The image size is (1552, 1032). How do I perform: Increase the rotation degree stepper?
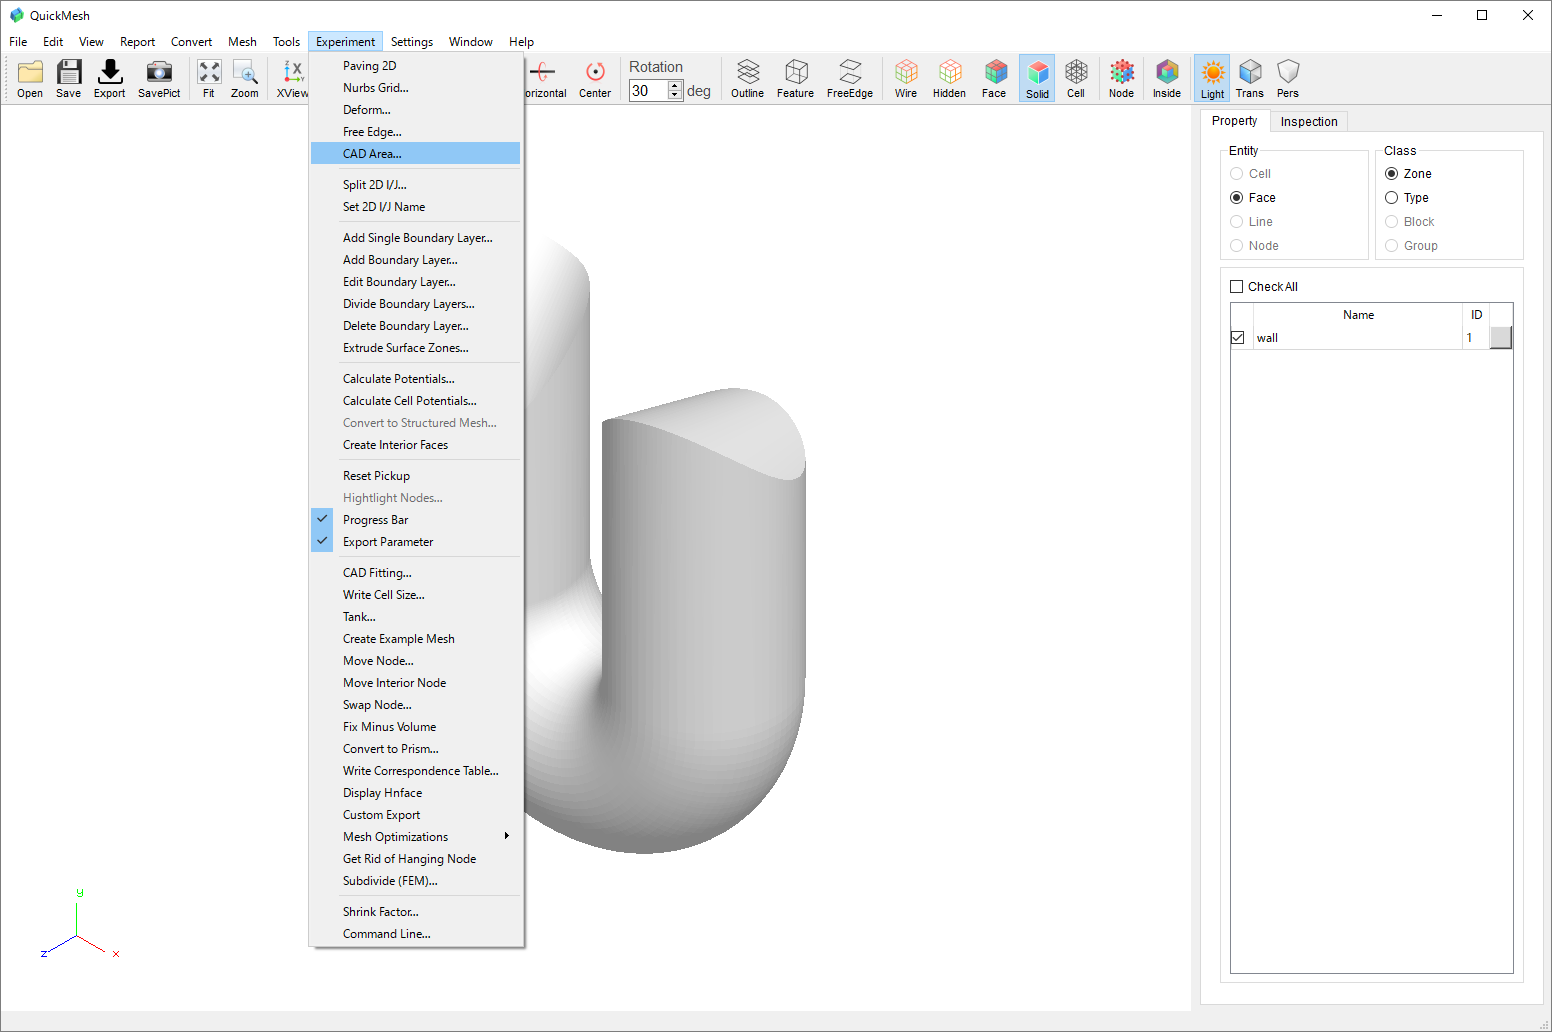tap(675, 85)
